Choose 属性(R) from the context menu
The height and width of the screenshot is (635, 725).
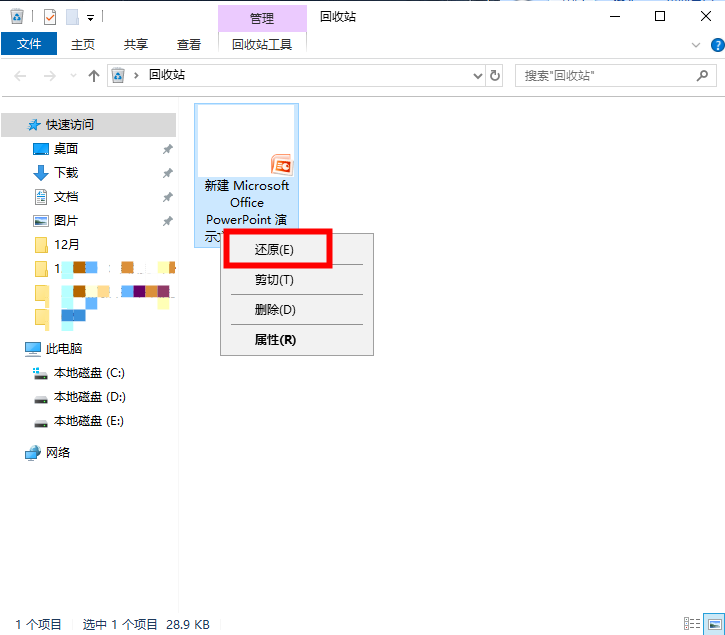coord(296,340)
